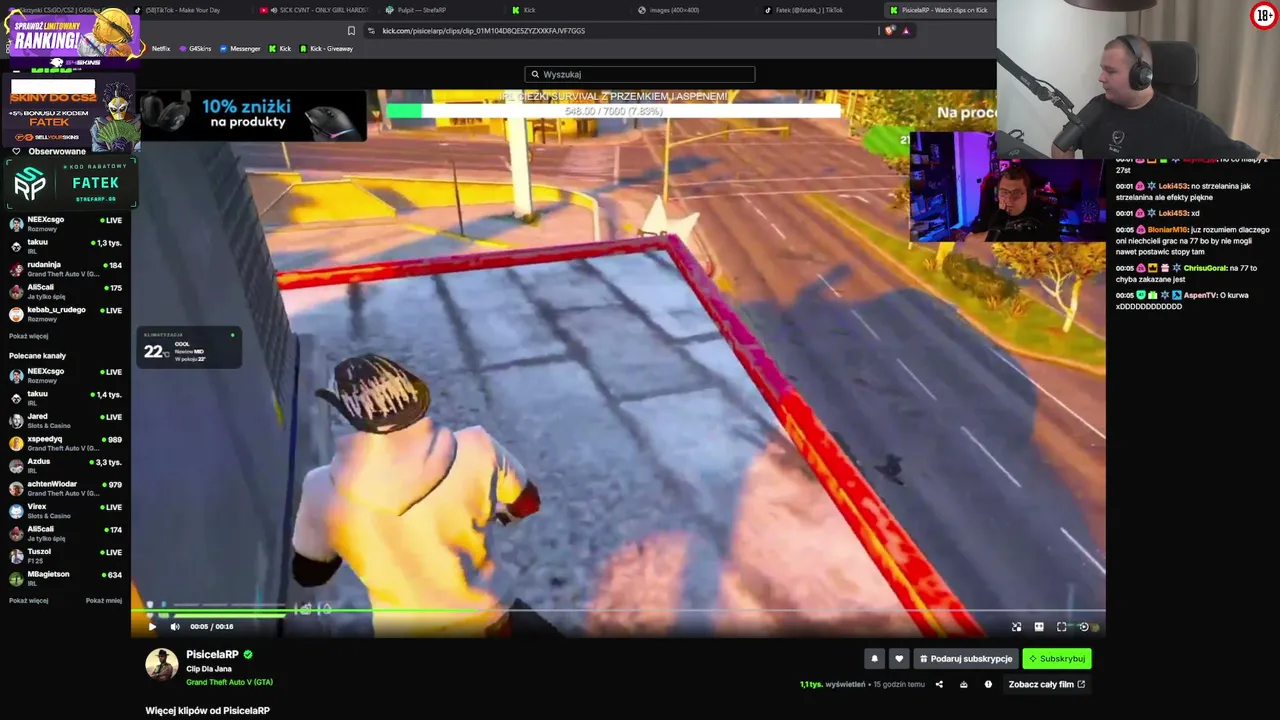Follow PisicelaRP with the heart icon
1280x720 pixels.
pos(899,659)
